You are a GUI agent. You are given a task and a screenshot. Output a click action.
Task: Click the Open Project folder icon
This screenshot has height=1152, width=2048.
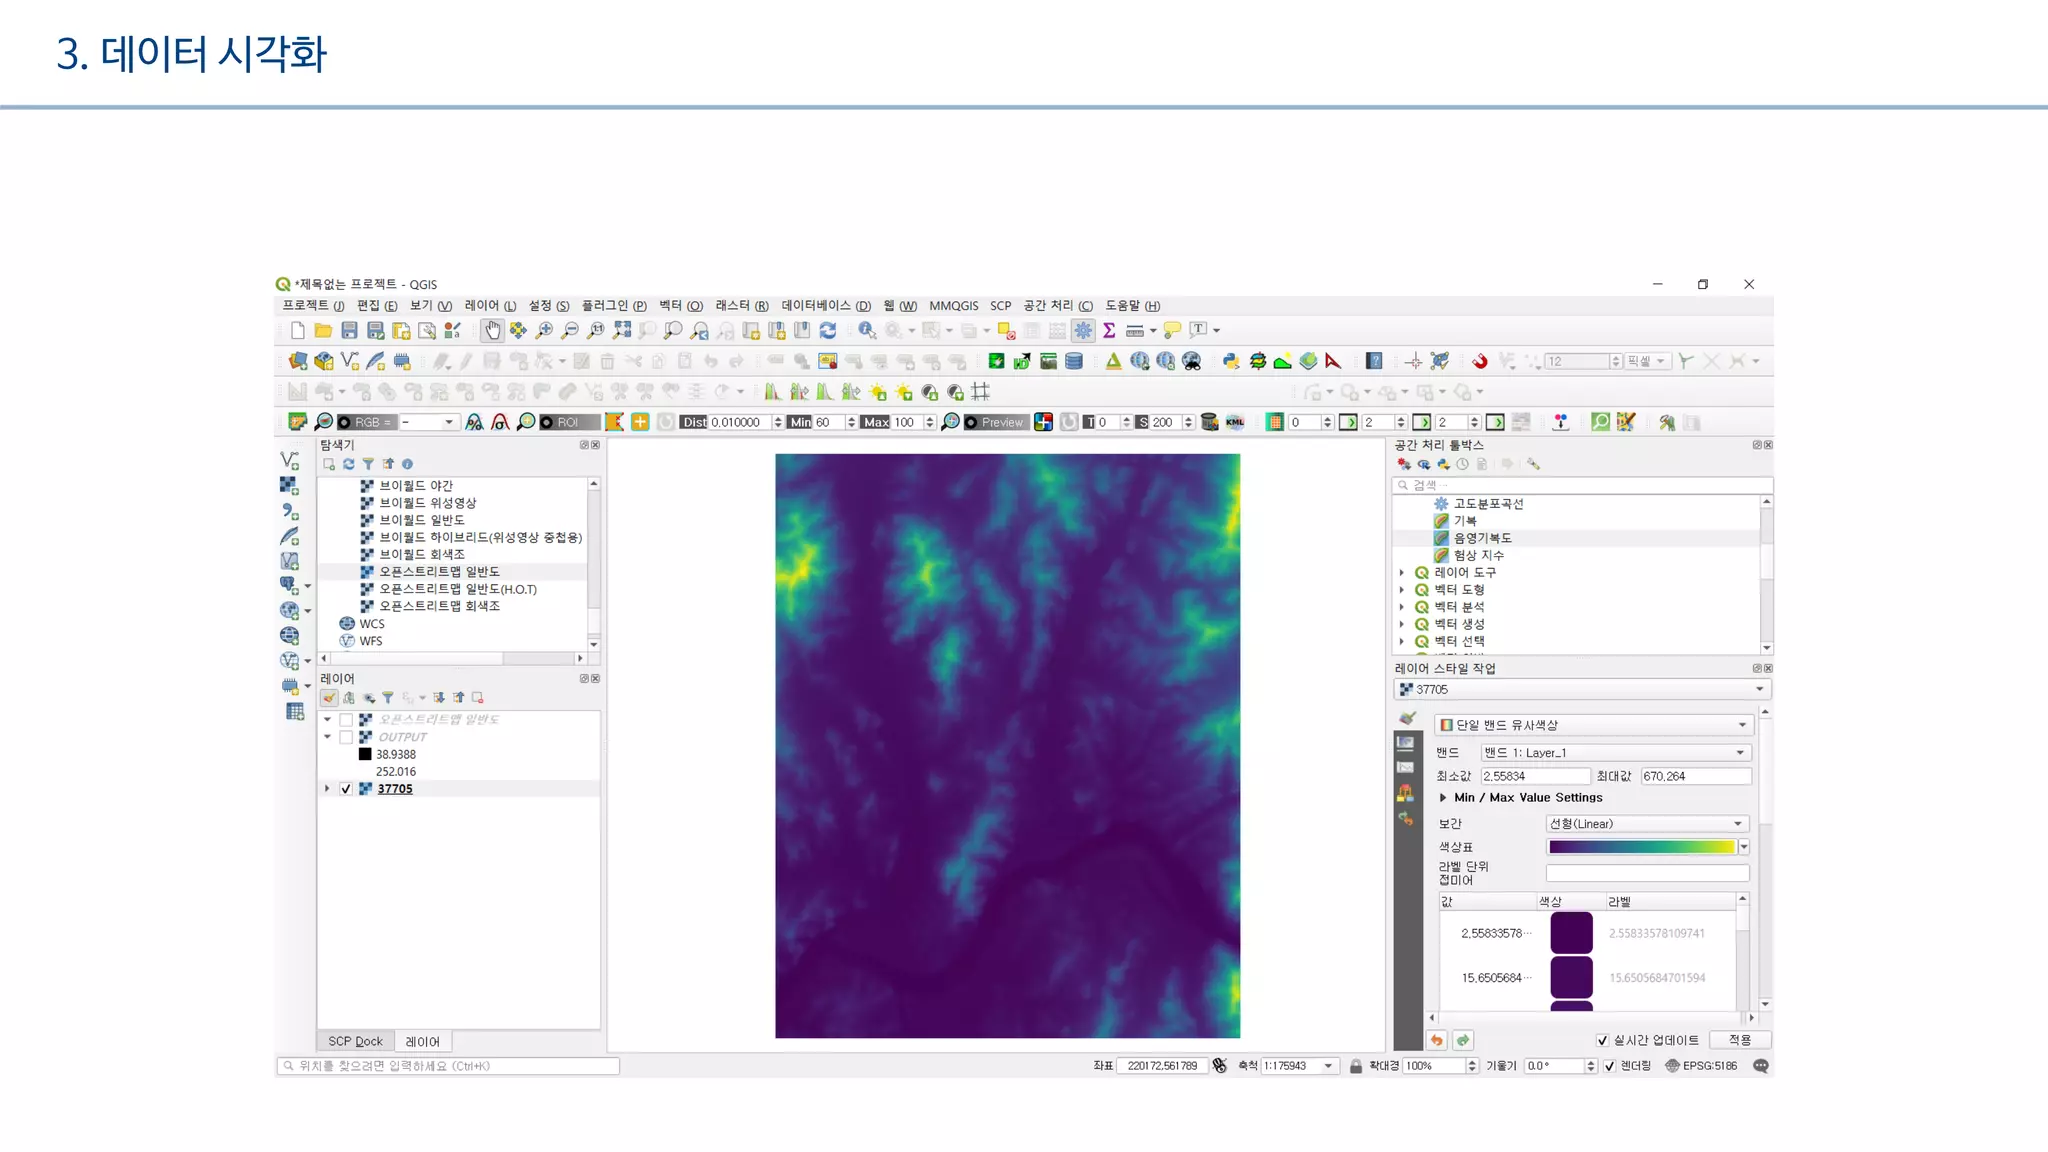(323, 330)
